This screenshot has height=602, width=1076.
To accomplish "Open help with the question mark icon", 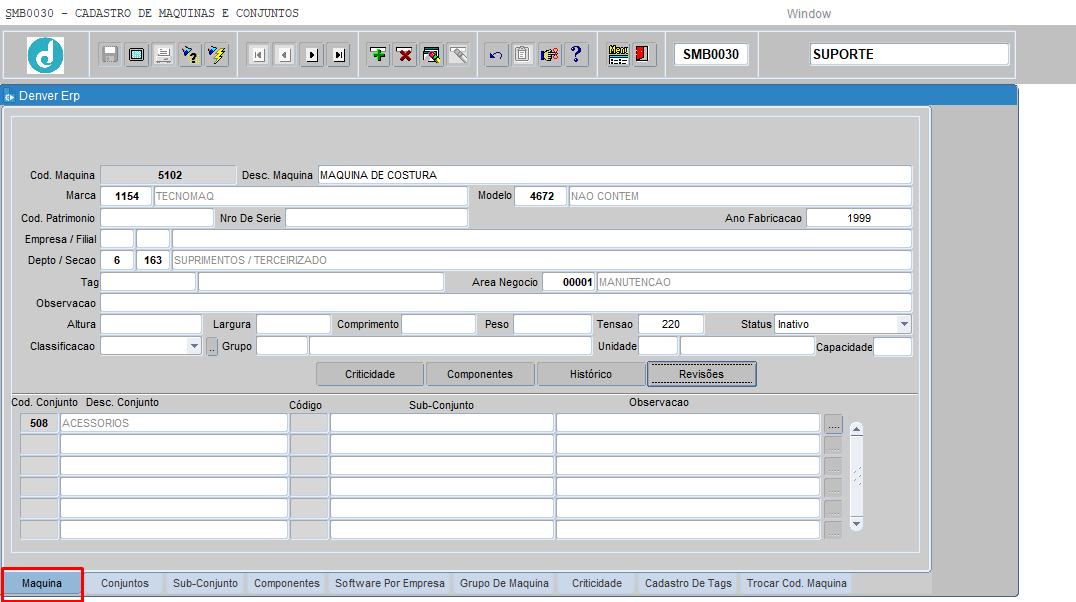I will [577, 55].
